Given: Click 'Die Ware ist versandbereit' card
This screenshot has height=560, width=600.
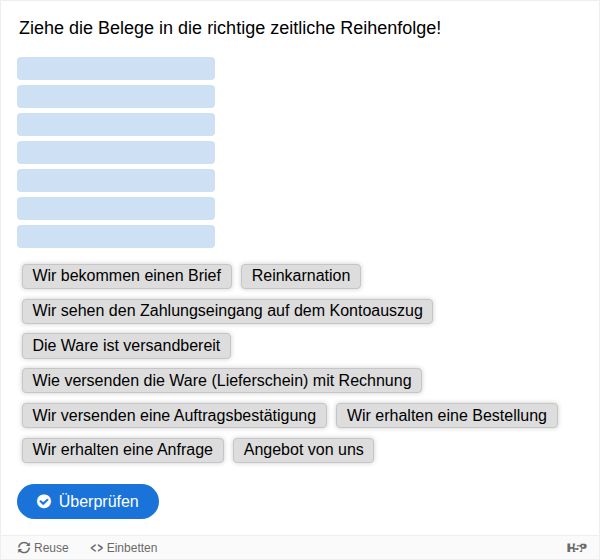Looking at the screenshot, I should point(126,346).
